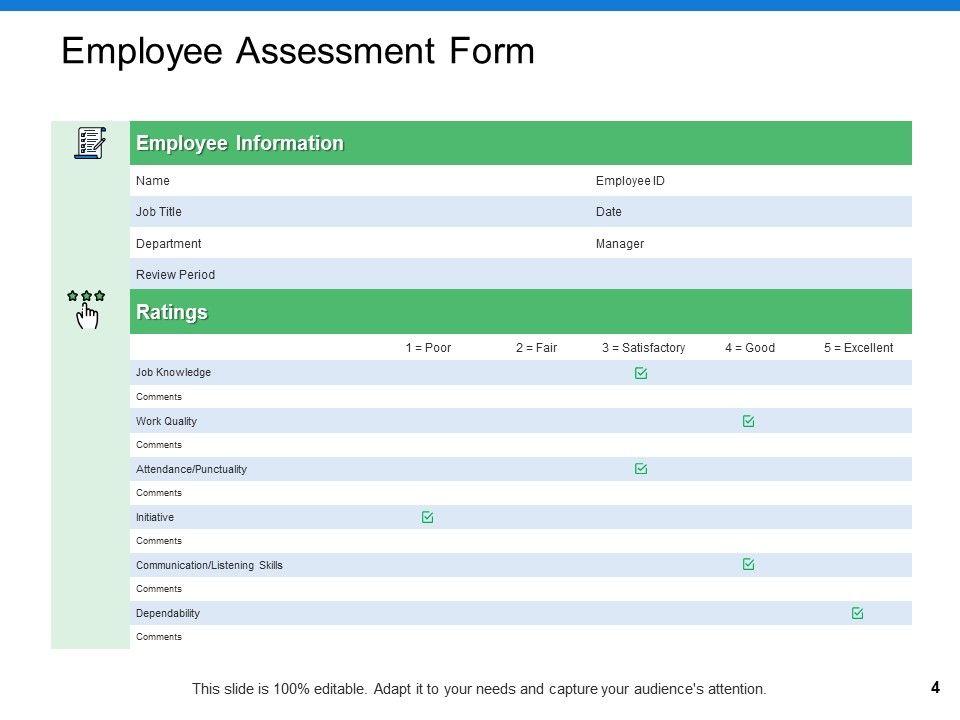960x720 pixels.
Task: Click the Job Title field row
Action: [159, 212]
